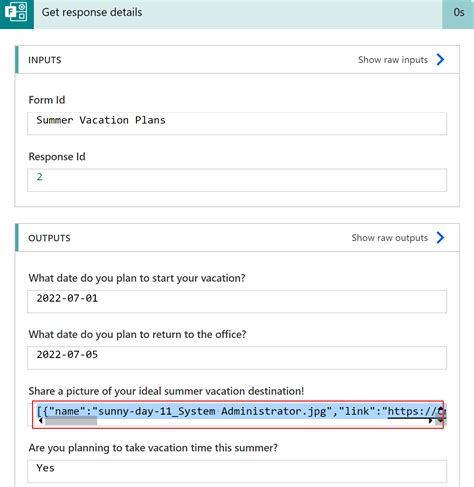The width and height of the screenshot is (474, 487).
Task: Click the Microsoft Forms connector icon
Action: (x=16, y=13)
